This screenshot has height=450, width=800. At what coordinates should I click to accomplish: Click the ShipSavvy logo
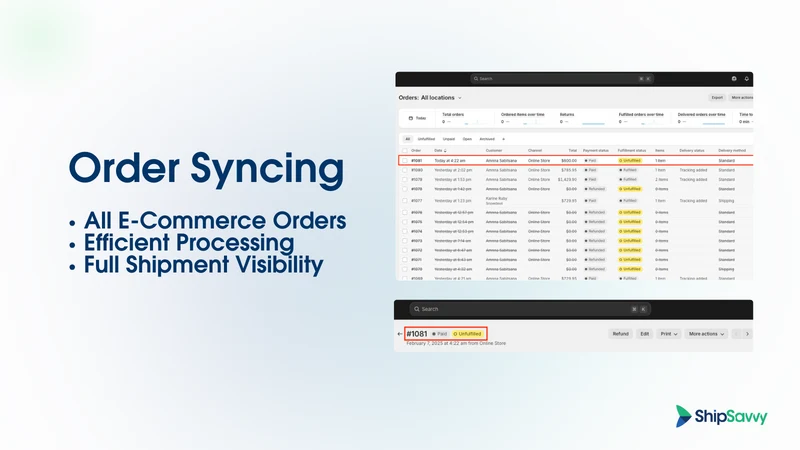(721, 416)
